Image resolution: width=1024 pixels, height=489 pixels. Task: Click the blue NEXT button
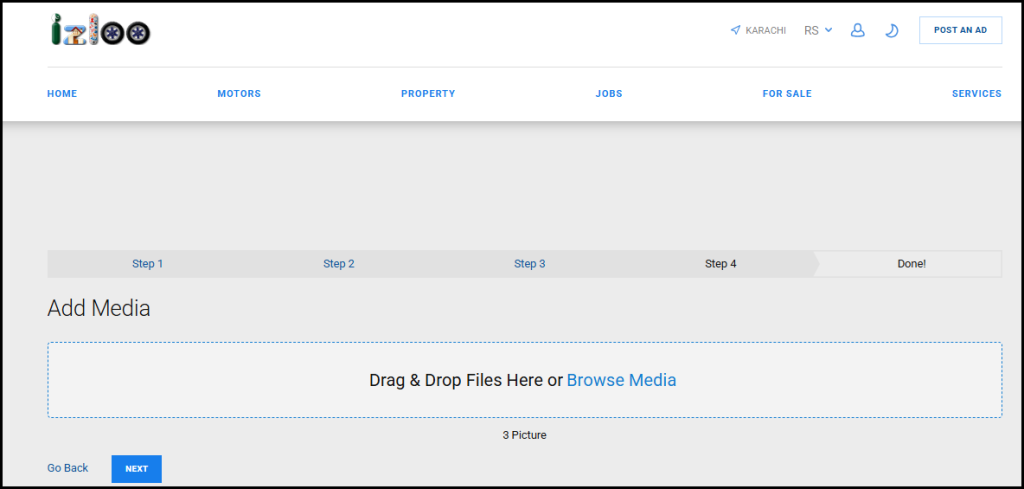click(136, 469)
